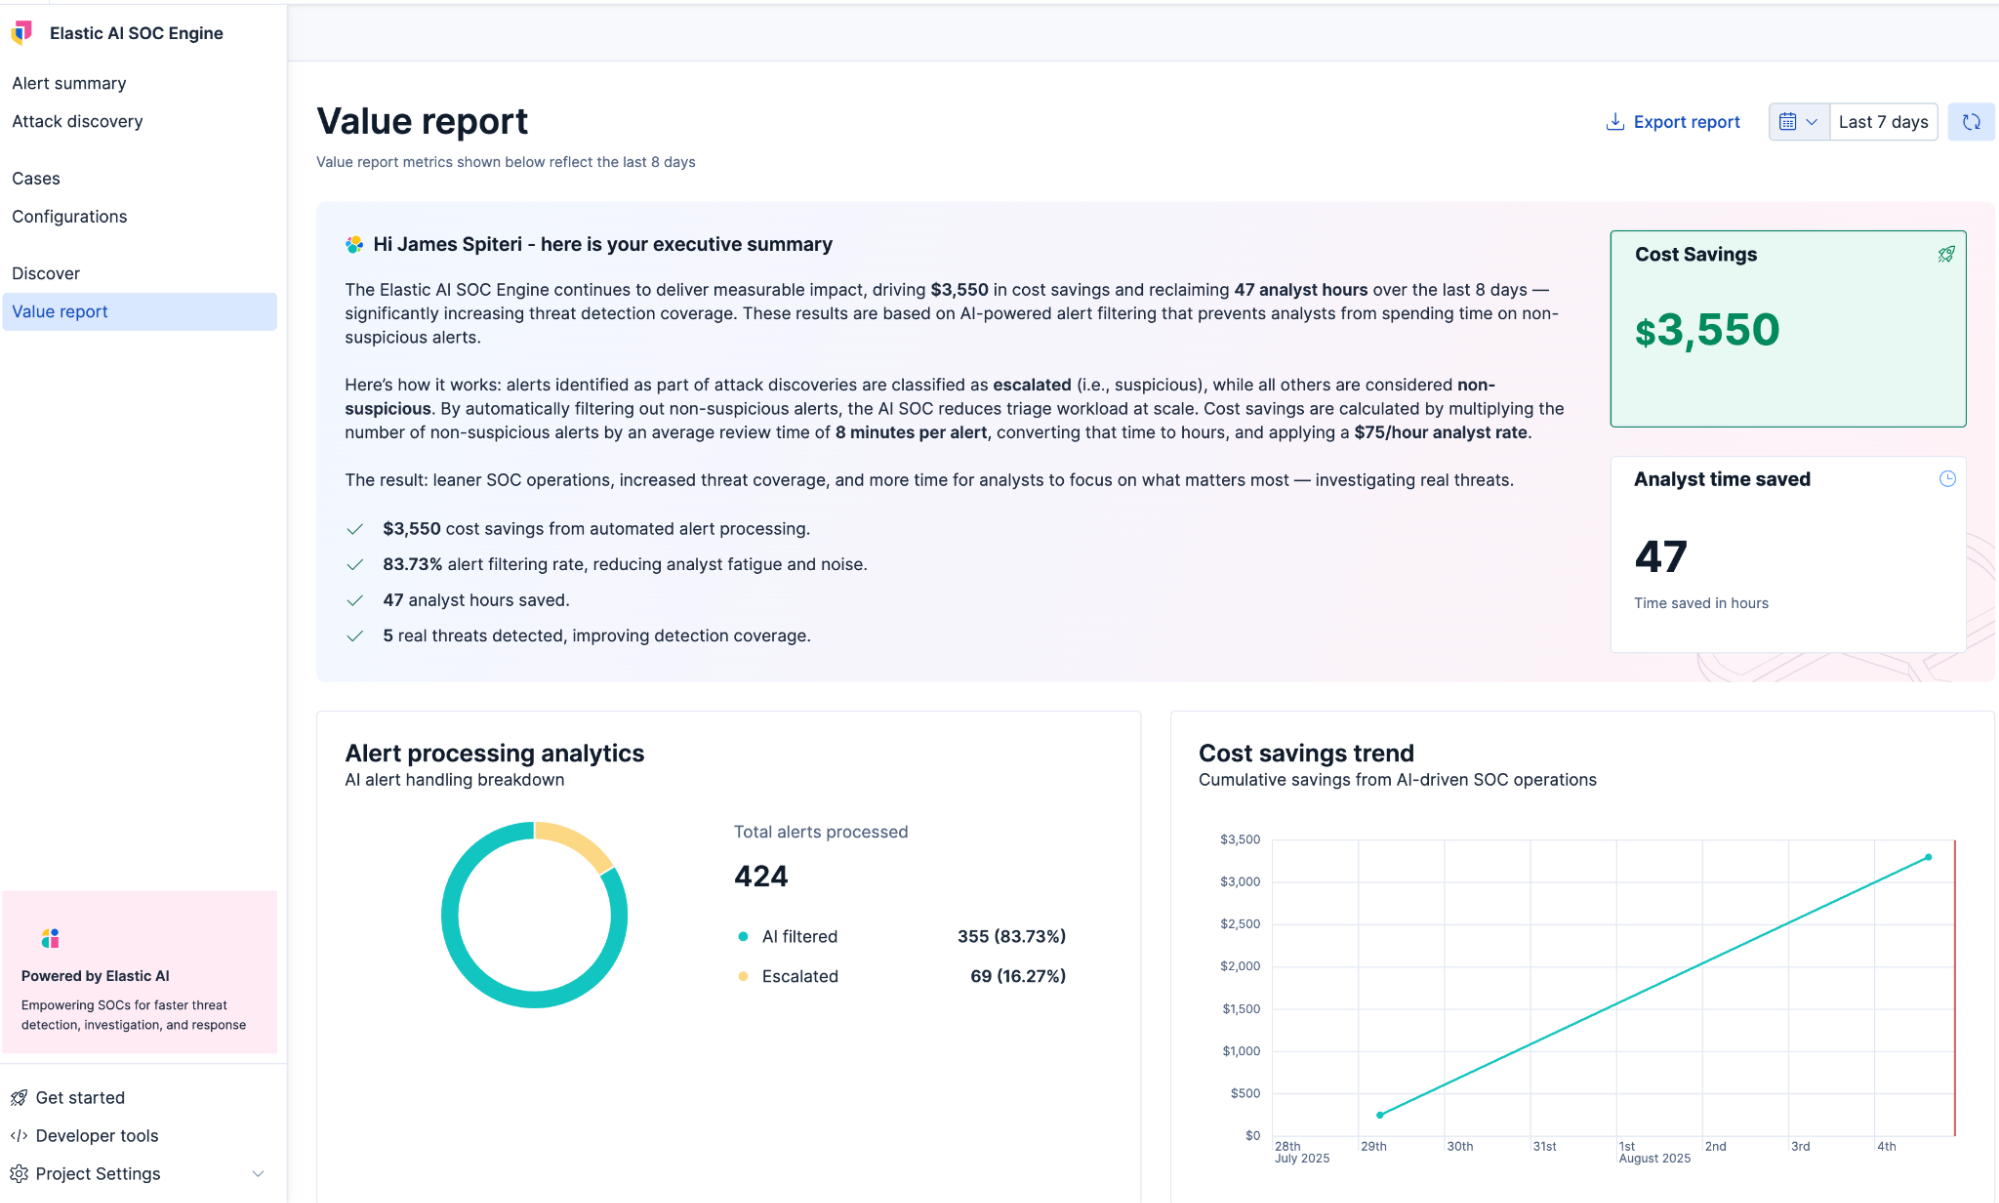Click the Developer tools code icon
Viewport: 1999px width, 1203px height.
(x=19, y=1135)
